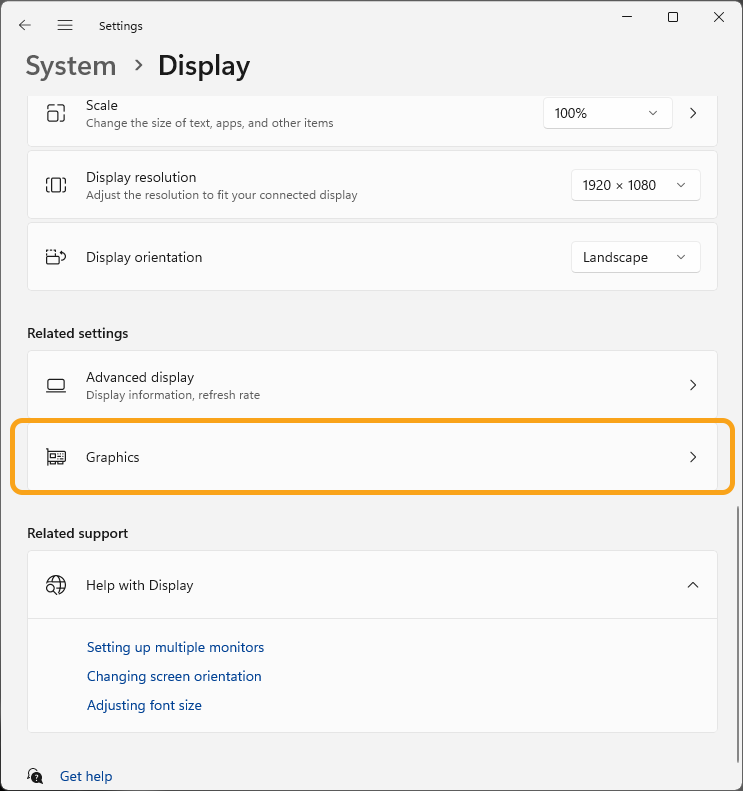Open the Scale 100% dropdown
This screenshot has height=791, width=743.
[607, 113]
